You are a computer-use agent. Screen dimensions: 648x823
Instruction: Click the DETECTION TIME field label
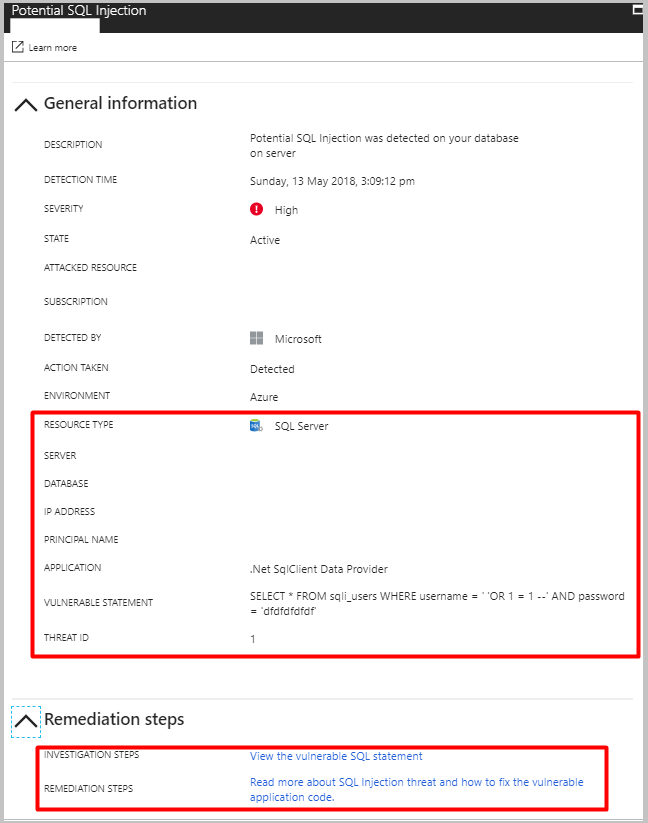[x=80, y=180]
